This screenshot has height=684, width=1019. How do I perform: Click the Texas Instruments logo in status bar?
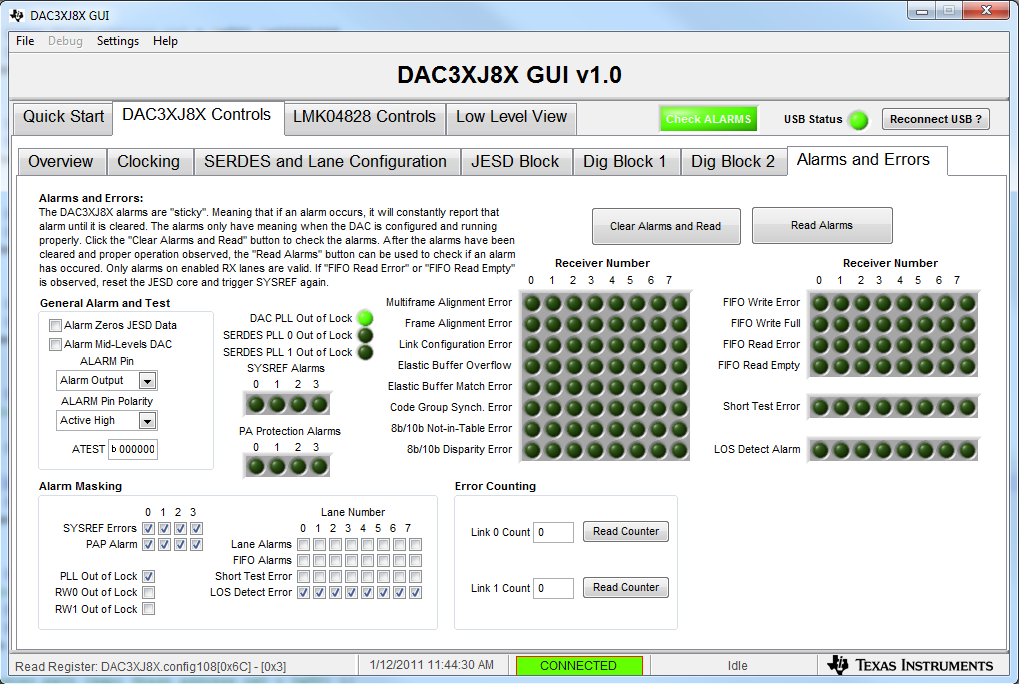(910, 665)
